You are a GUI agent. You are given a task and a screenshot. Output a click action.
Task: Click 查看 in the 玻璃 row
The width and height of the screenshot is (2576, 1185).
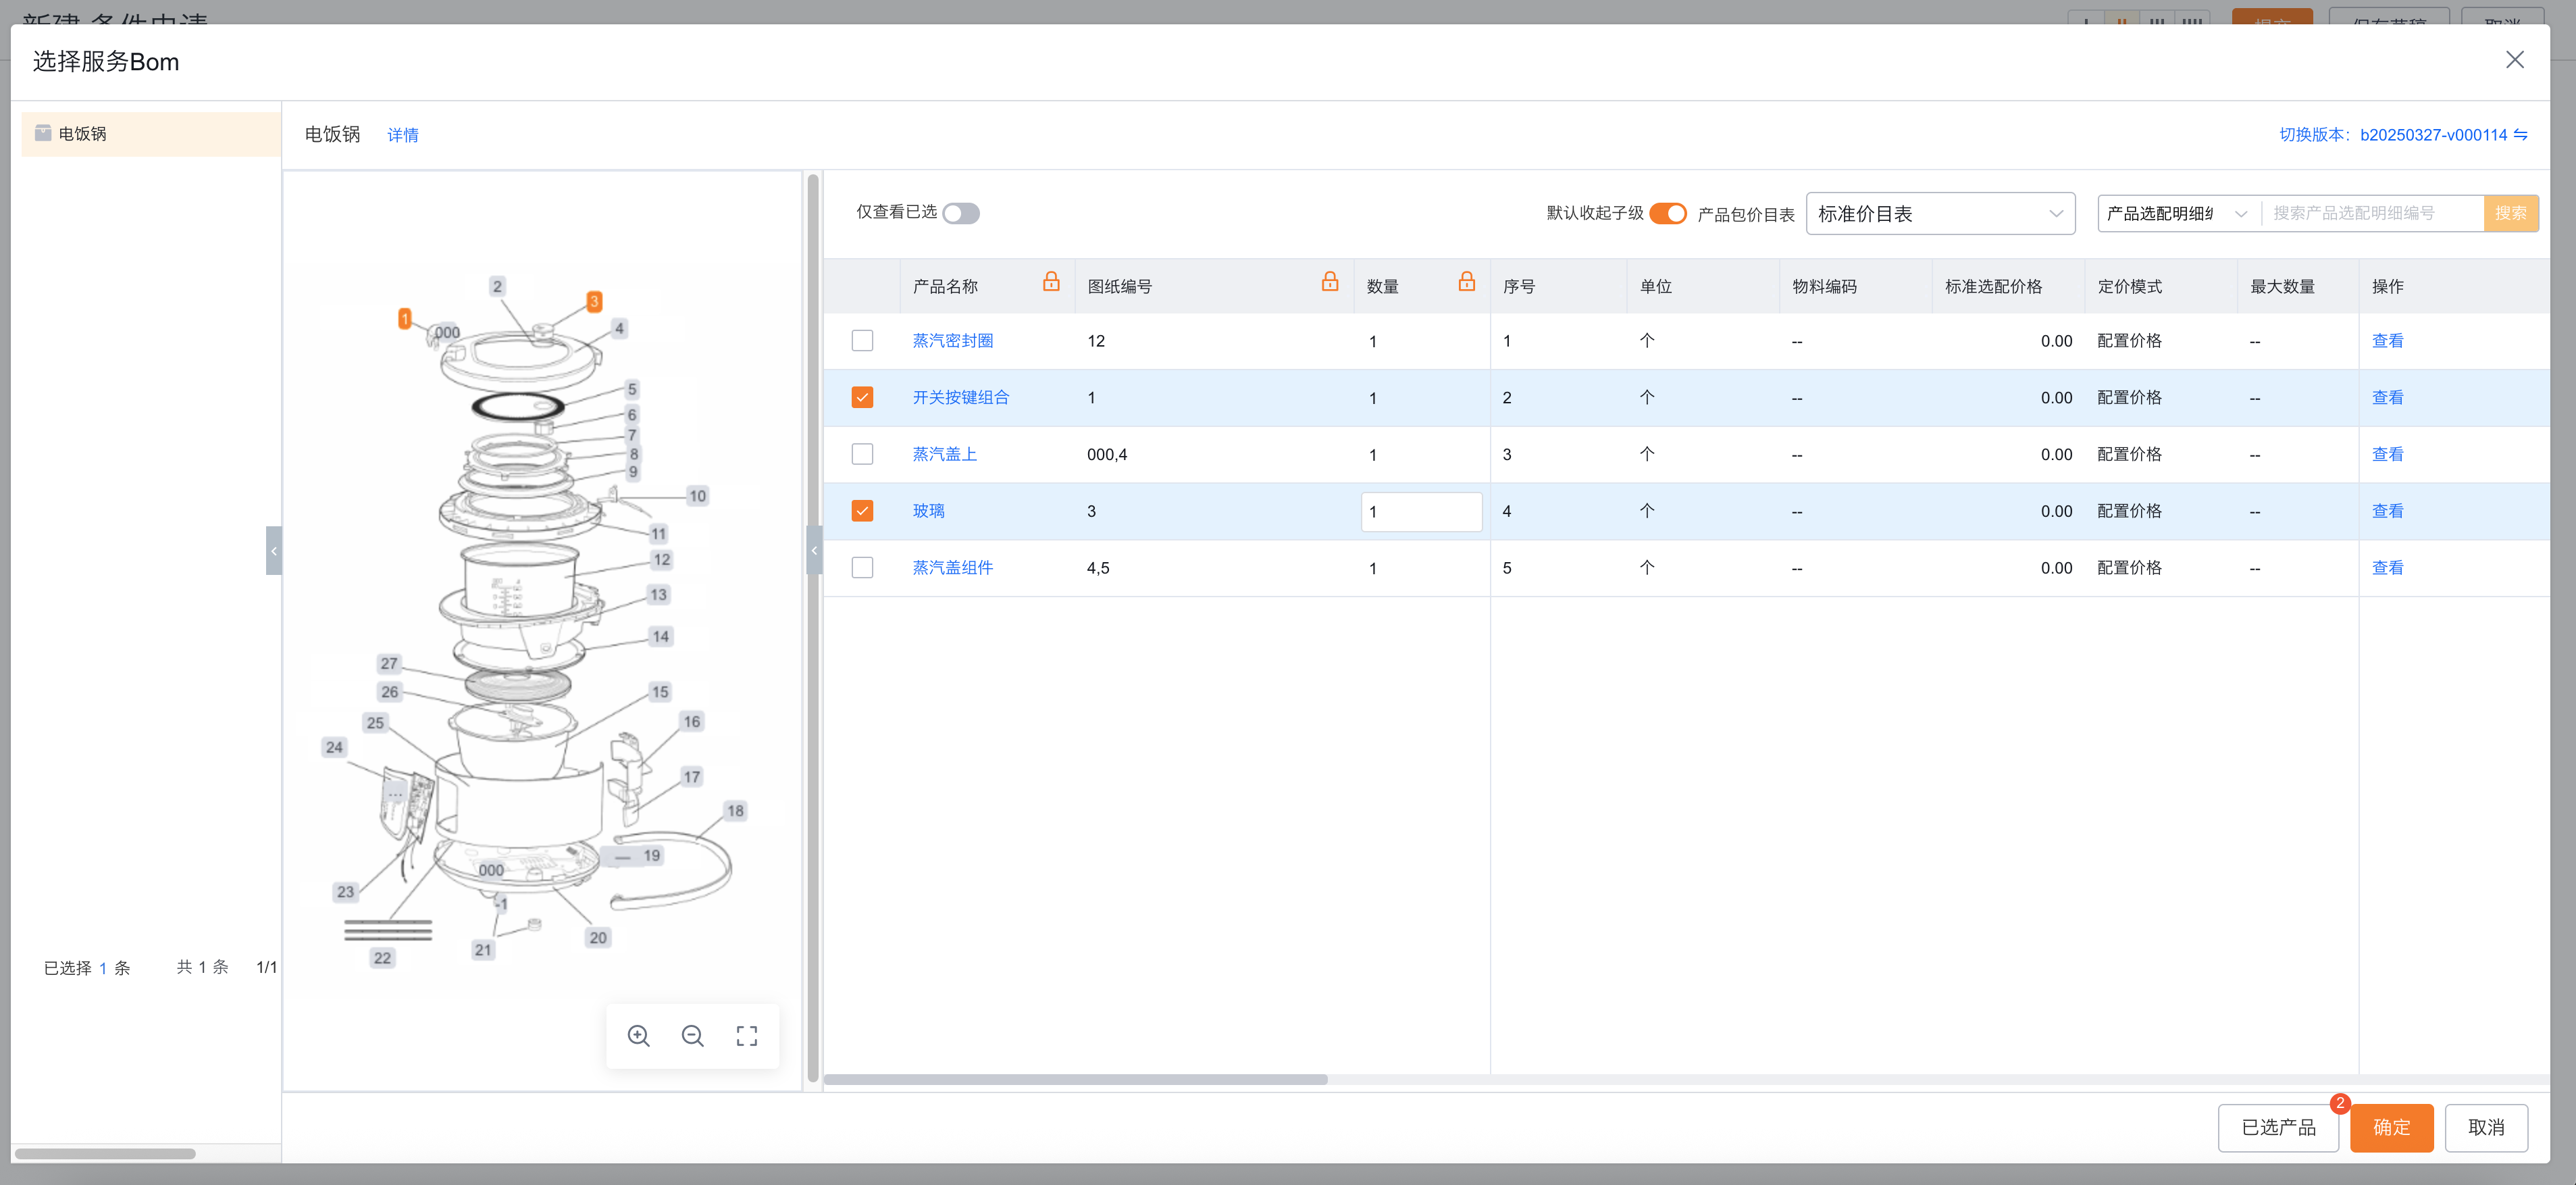click(x=2387, y=511)
